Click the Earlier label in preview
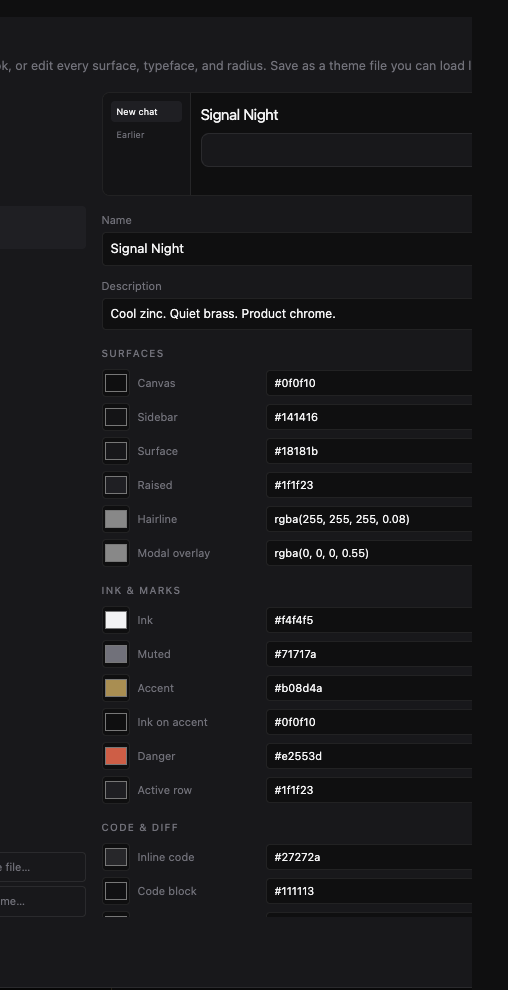Image resolution: width=508 pixels, height=990 pixels. click(x=130, y=135)
